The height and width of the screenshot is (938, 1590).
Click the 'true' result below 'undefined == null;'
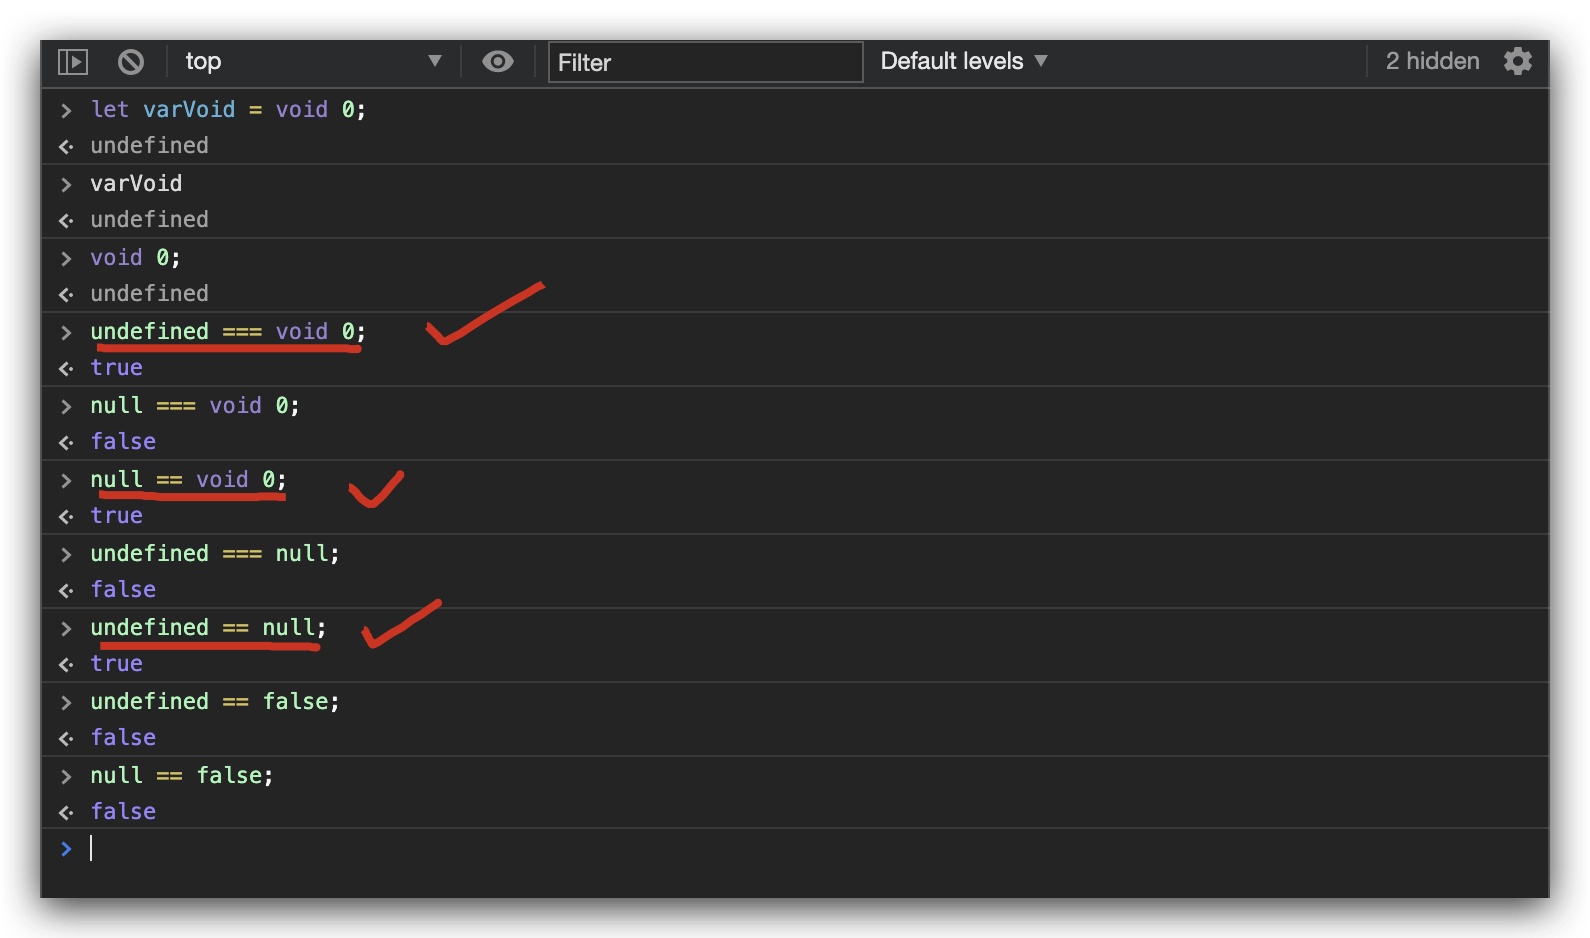[117, 664]
